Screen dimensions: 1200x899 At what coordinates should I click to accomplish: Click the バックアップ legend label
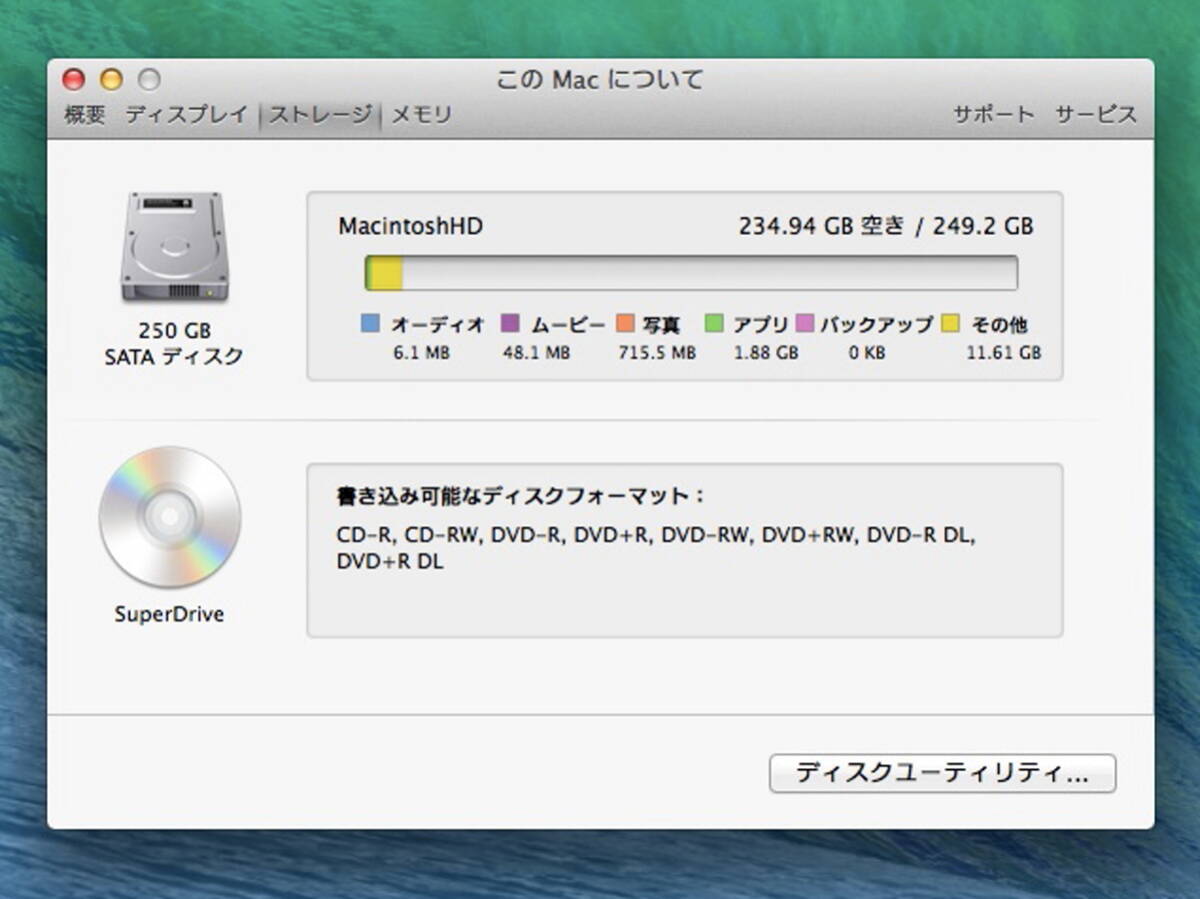click(877, 324)
